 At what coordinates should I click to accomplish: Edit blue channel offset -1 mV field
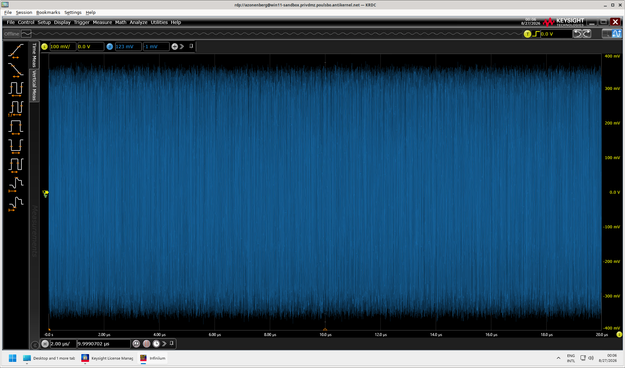[x=156, y=47]
